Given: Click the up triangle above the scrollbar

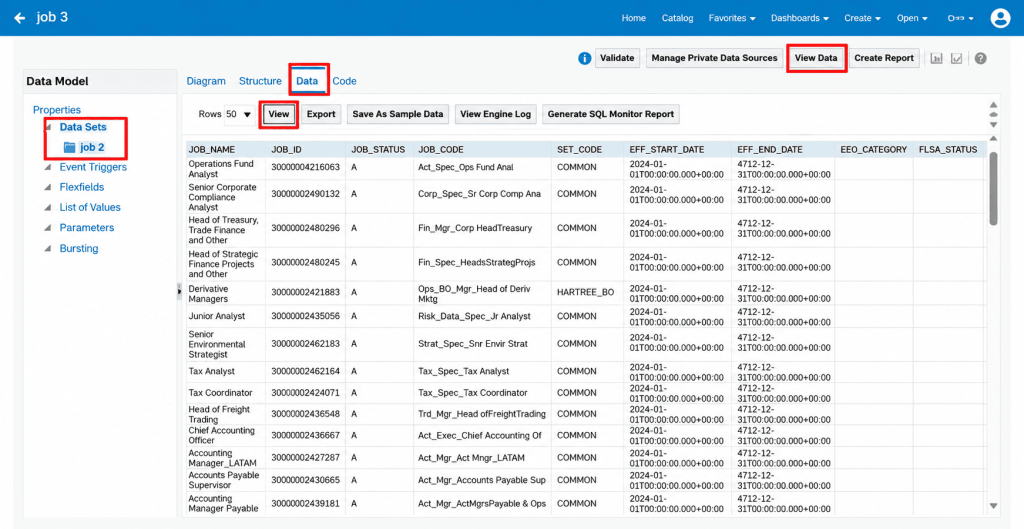Looking at the screenshot, I should (x=993, y=104).
